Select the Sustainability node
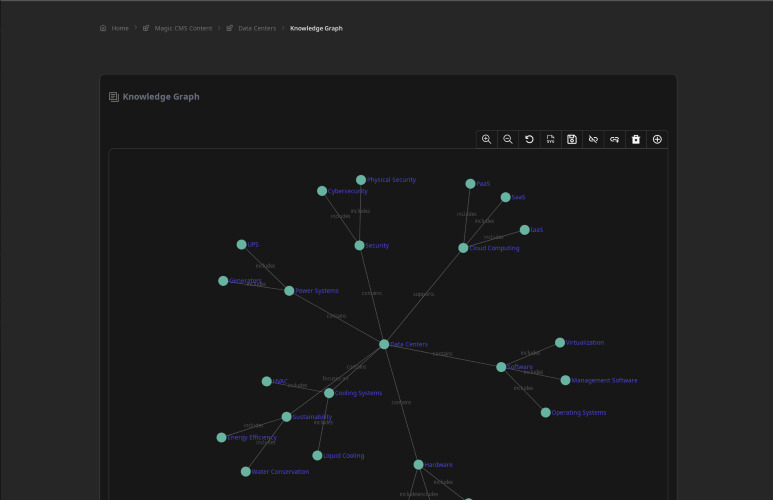Viewport: 773px width, 500px height. click(x=286, y=417)
